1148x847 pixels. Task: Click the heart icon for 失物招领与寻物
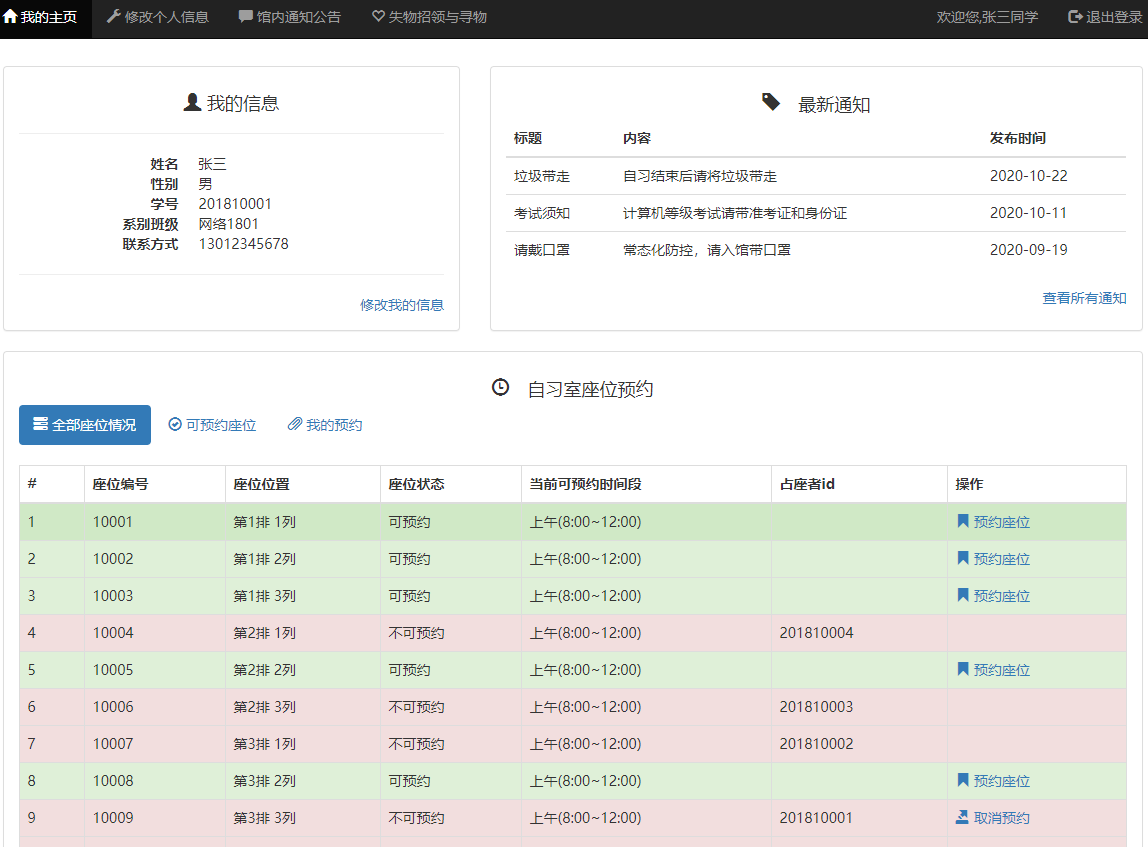[378, 16]
